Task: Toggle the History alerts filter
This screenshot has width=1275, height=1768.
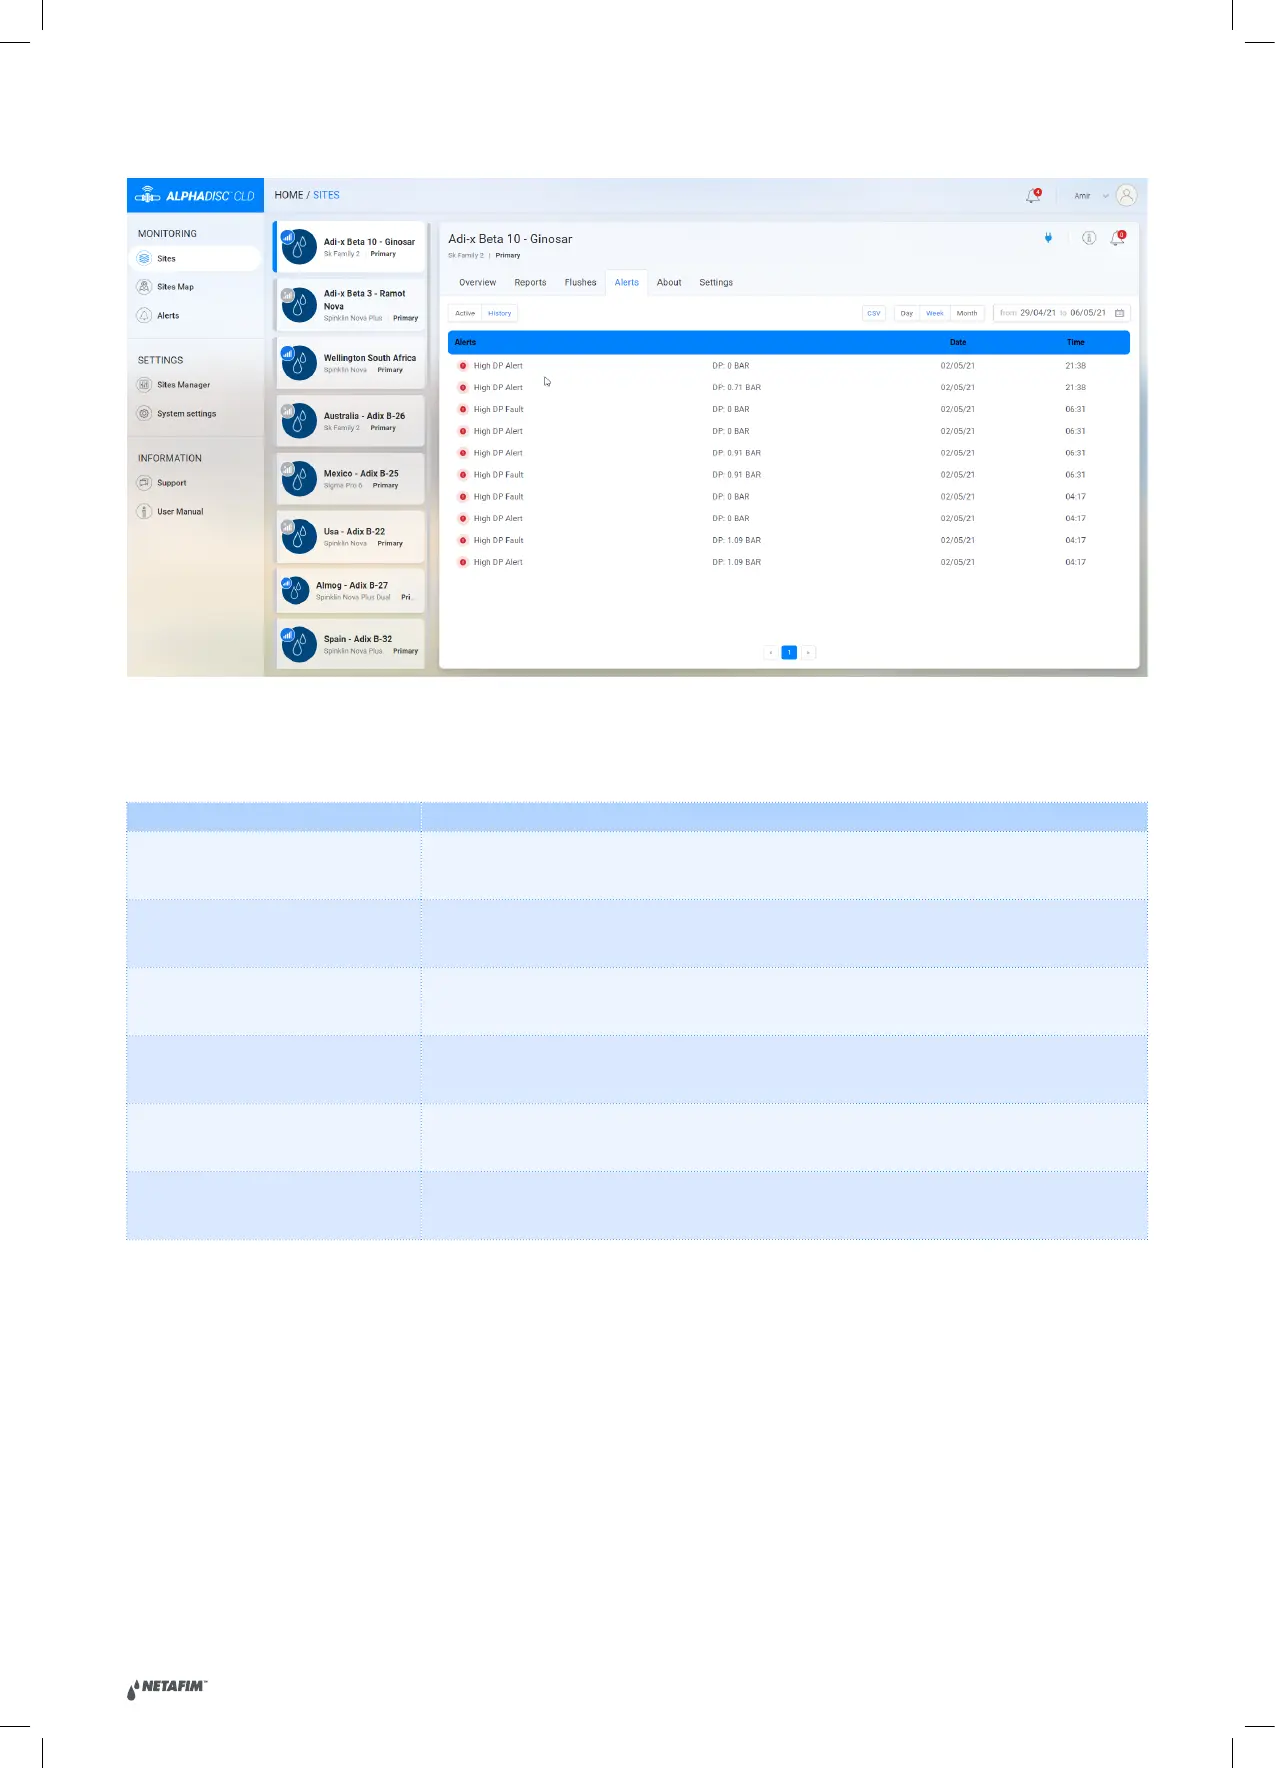Action: point(500,313)
